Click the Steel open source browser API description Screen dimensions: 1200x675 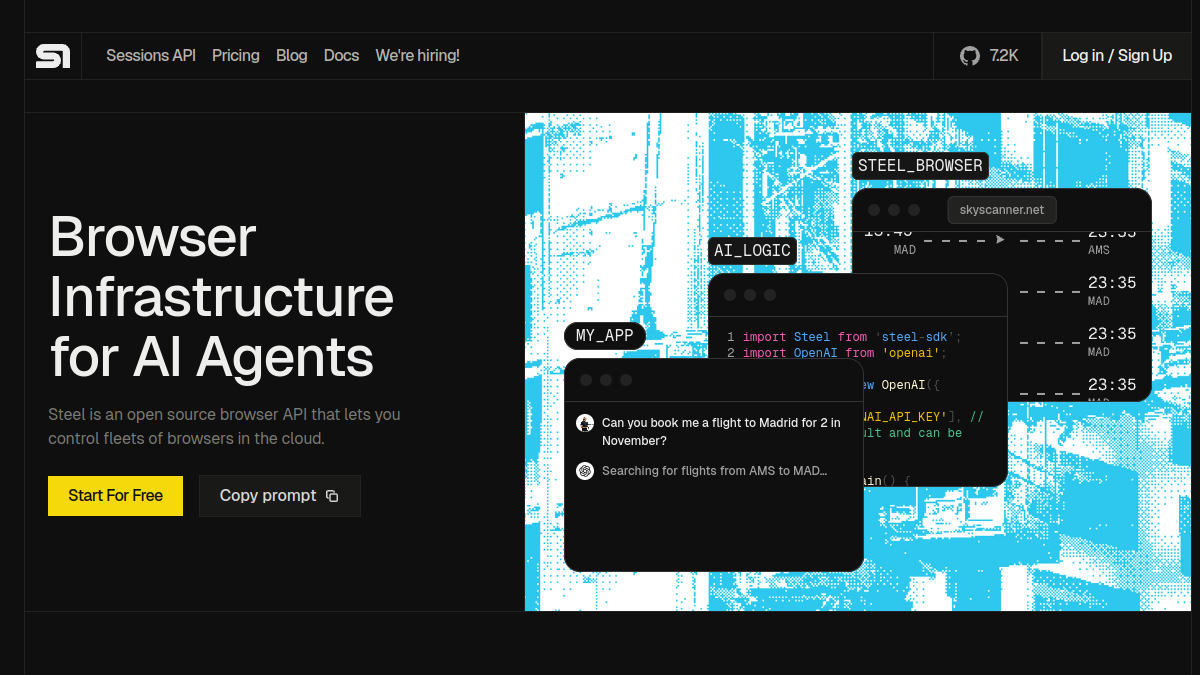coord(224,426)
